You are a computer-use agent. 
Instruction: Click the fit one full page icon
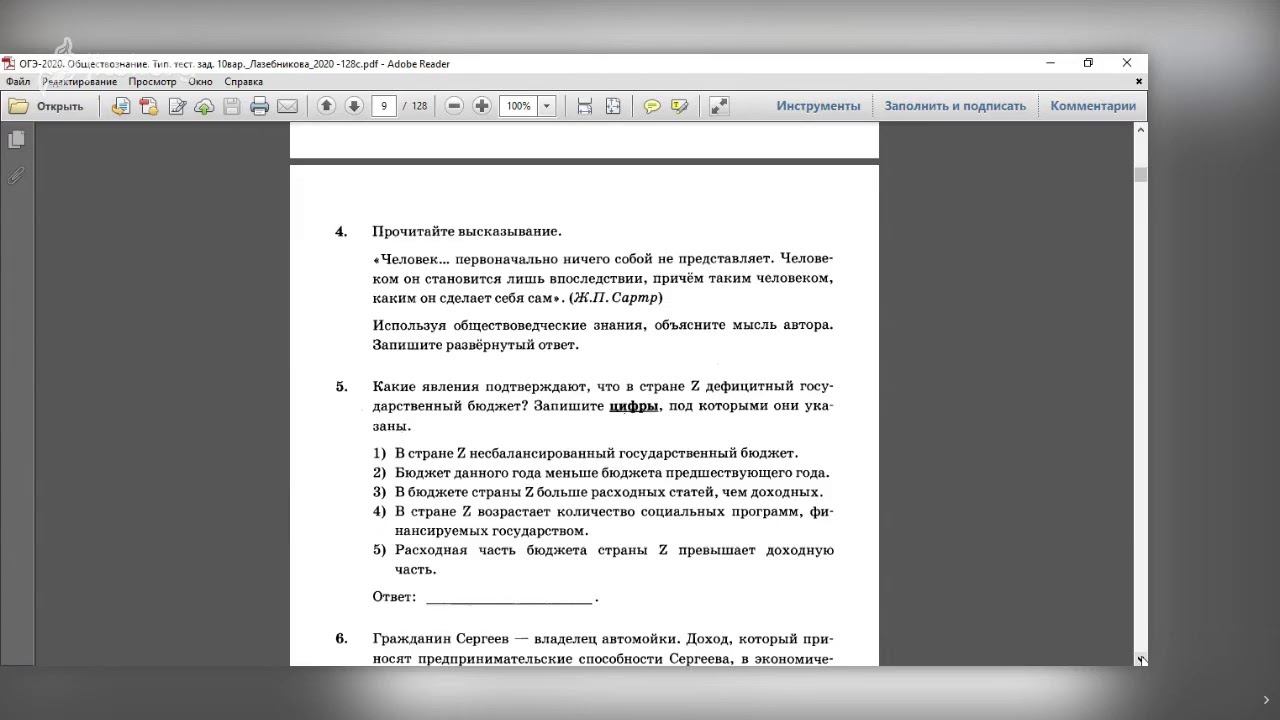613,106
